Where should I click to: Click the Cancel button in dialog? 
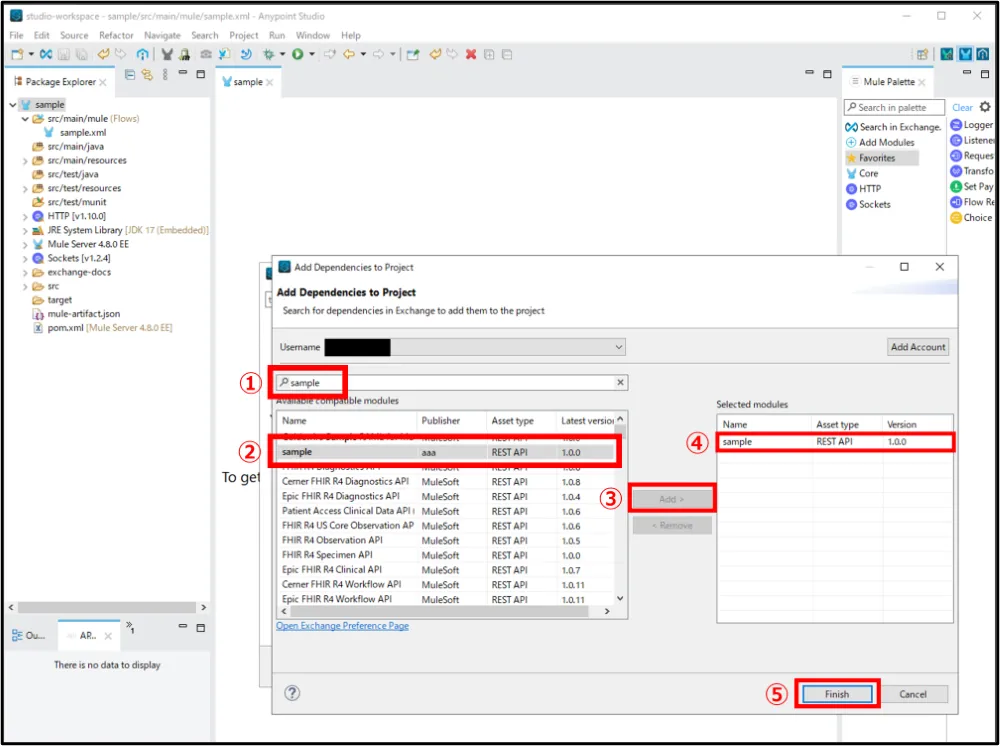913,694
